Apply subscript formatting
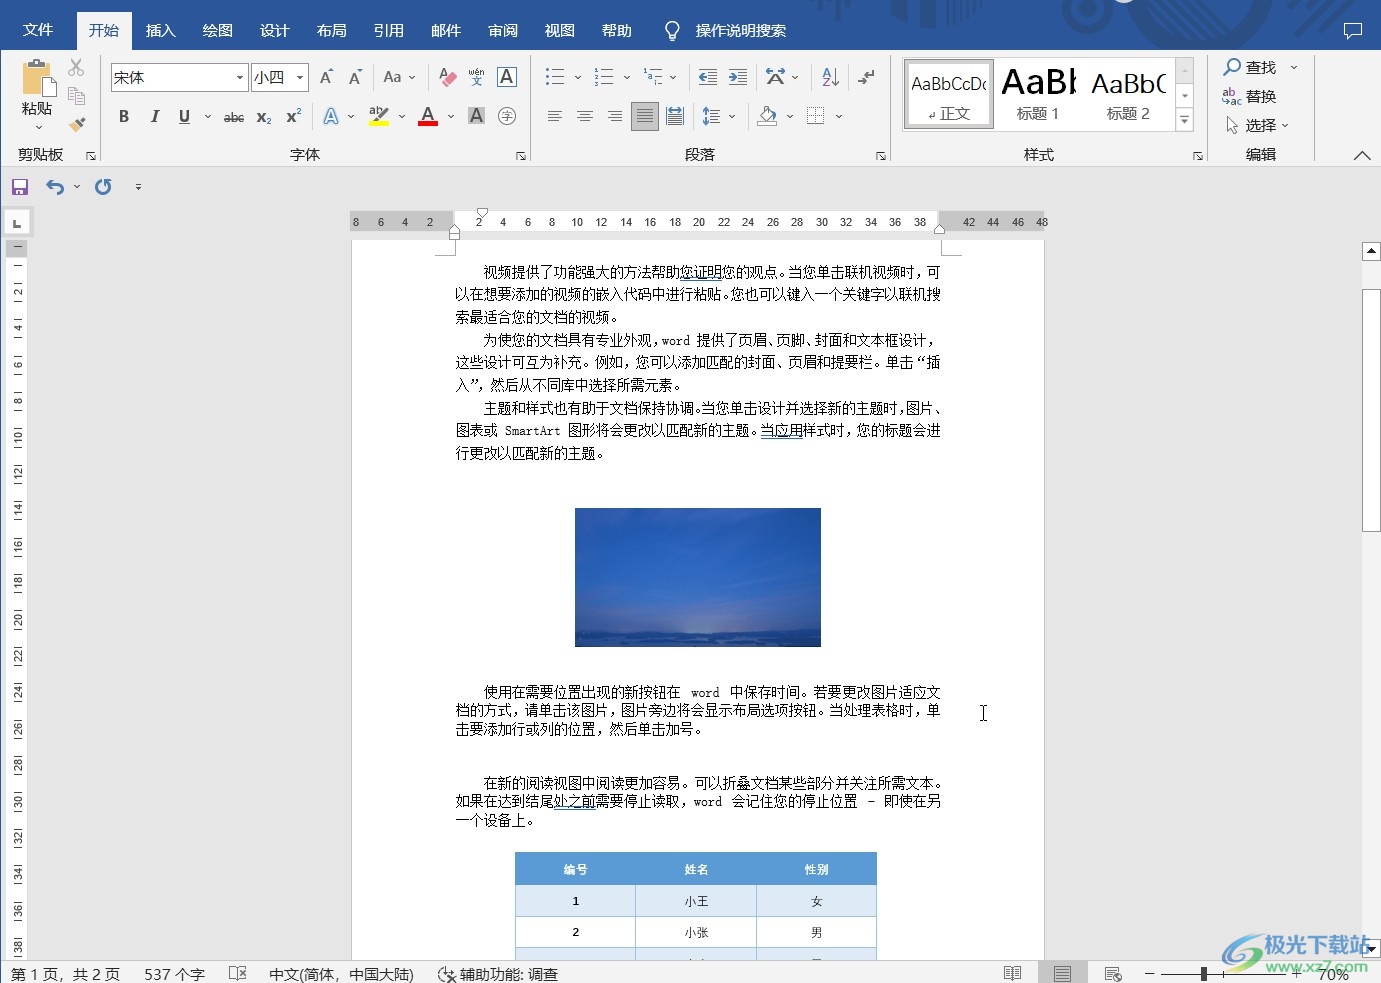The image size is (1381, 983). point(263,117)
